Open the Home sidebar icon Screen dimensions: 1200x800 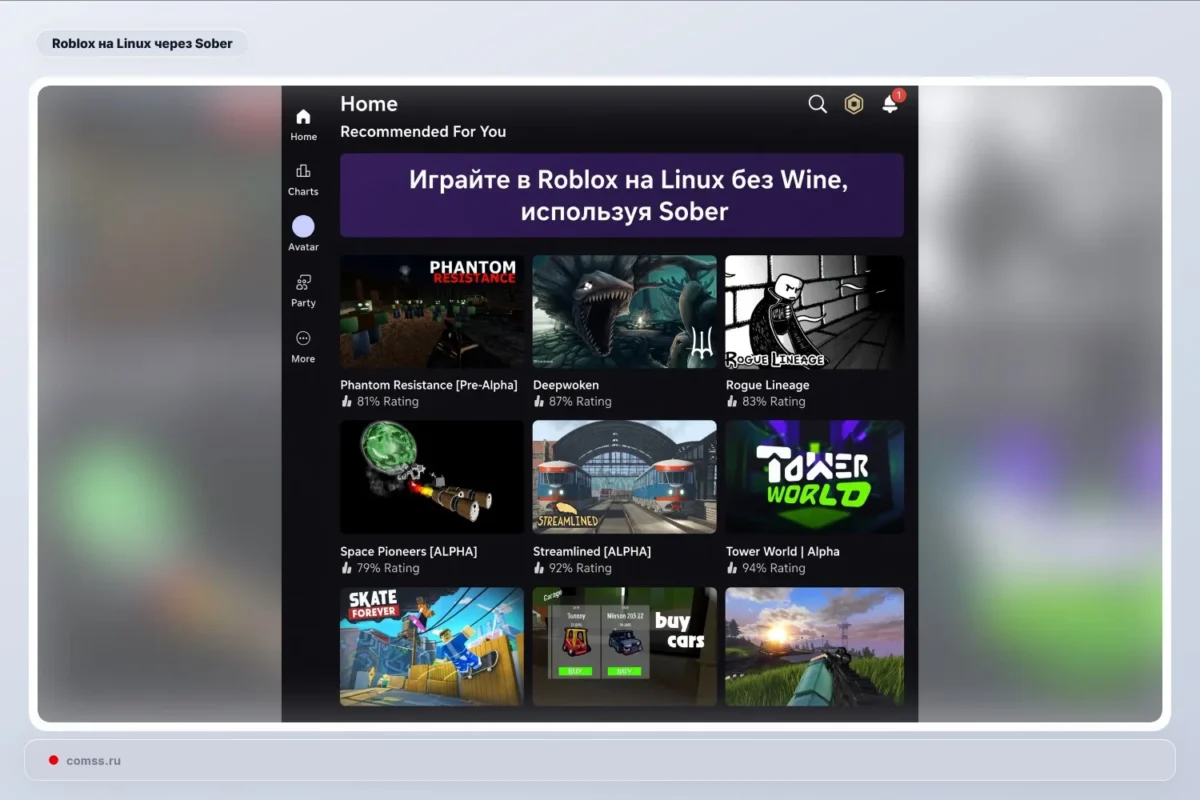point(303,117)
